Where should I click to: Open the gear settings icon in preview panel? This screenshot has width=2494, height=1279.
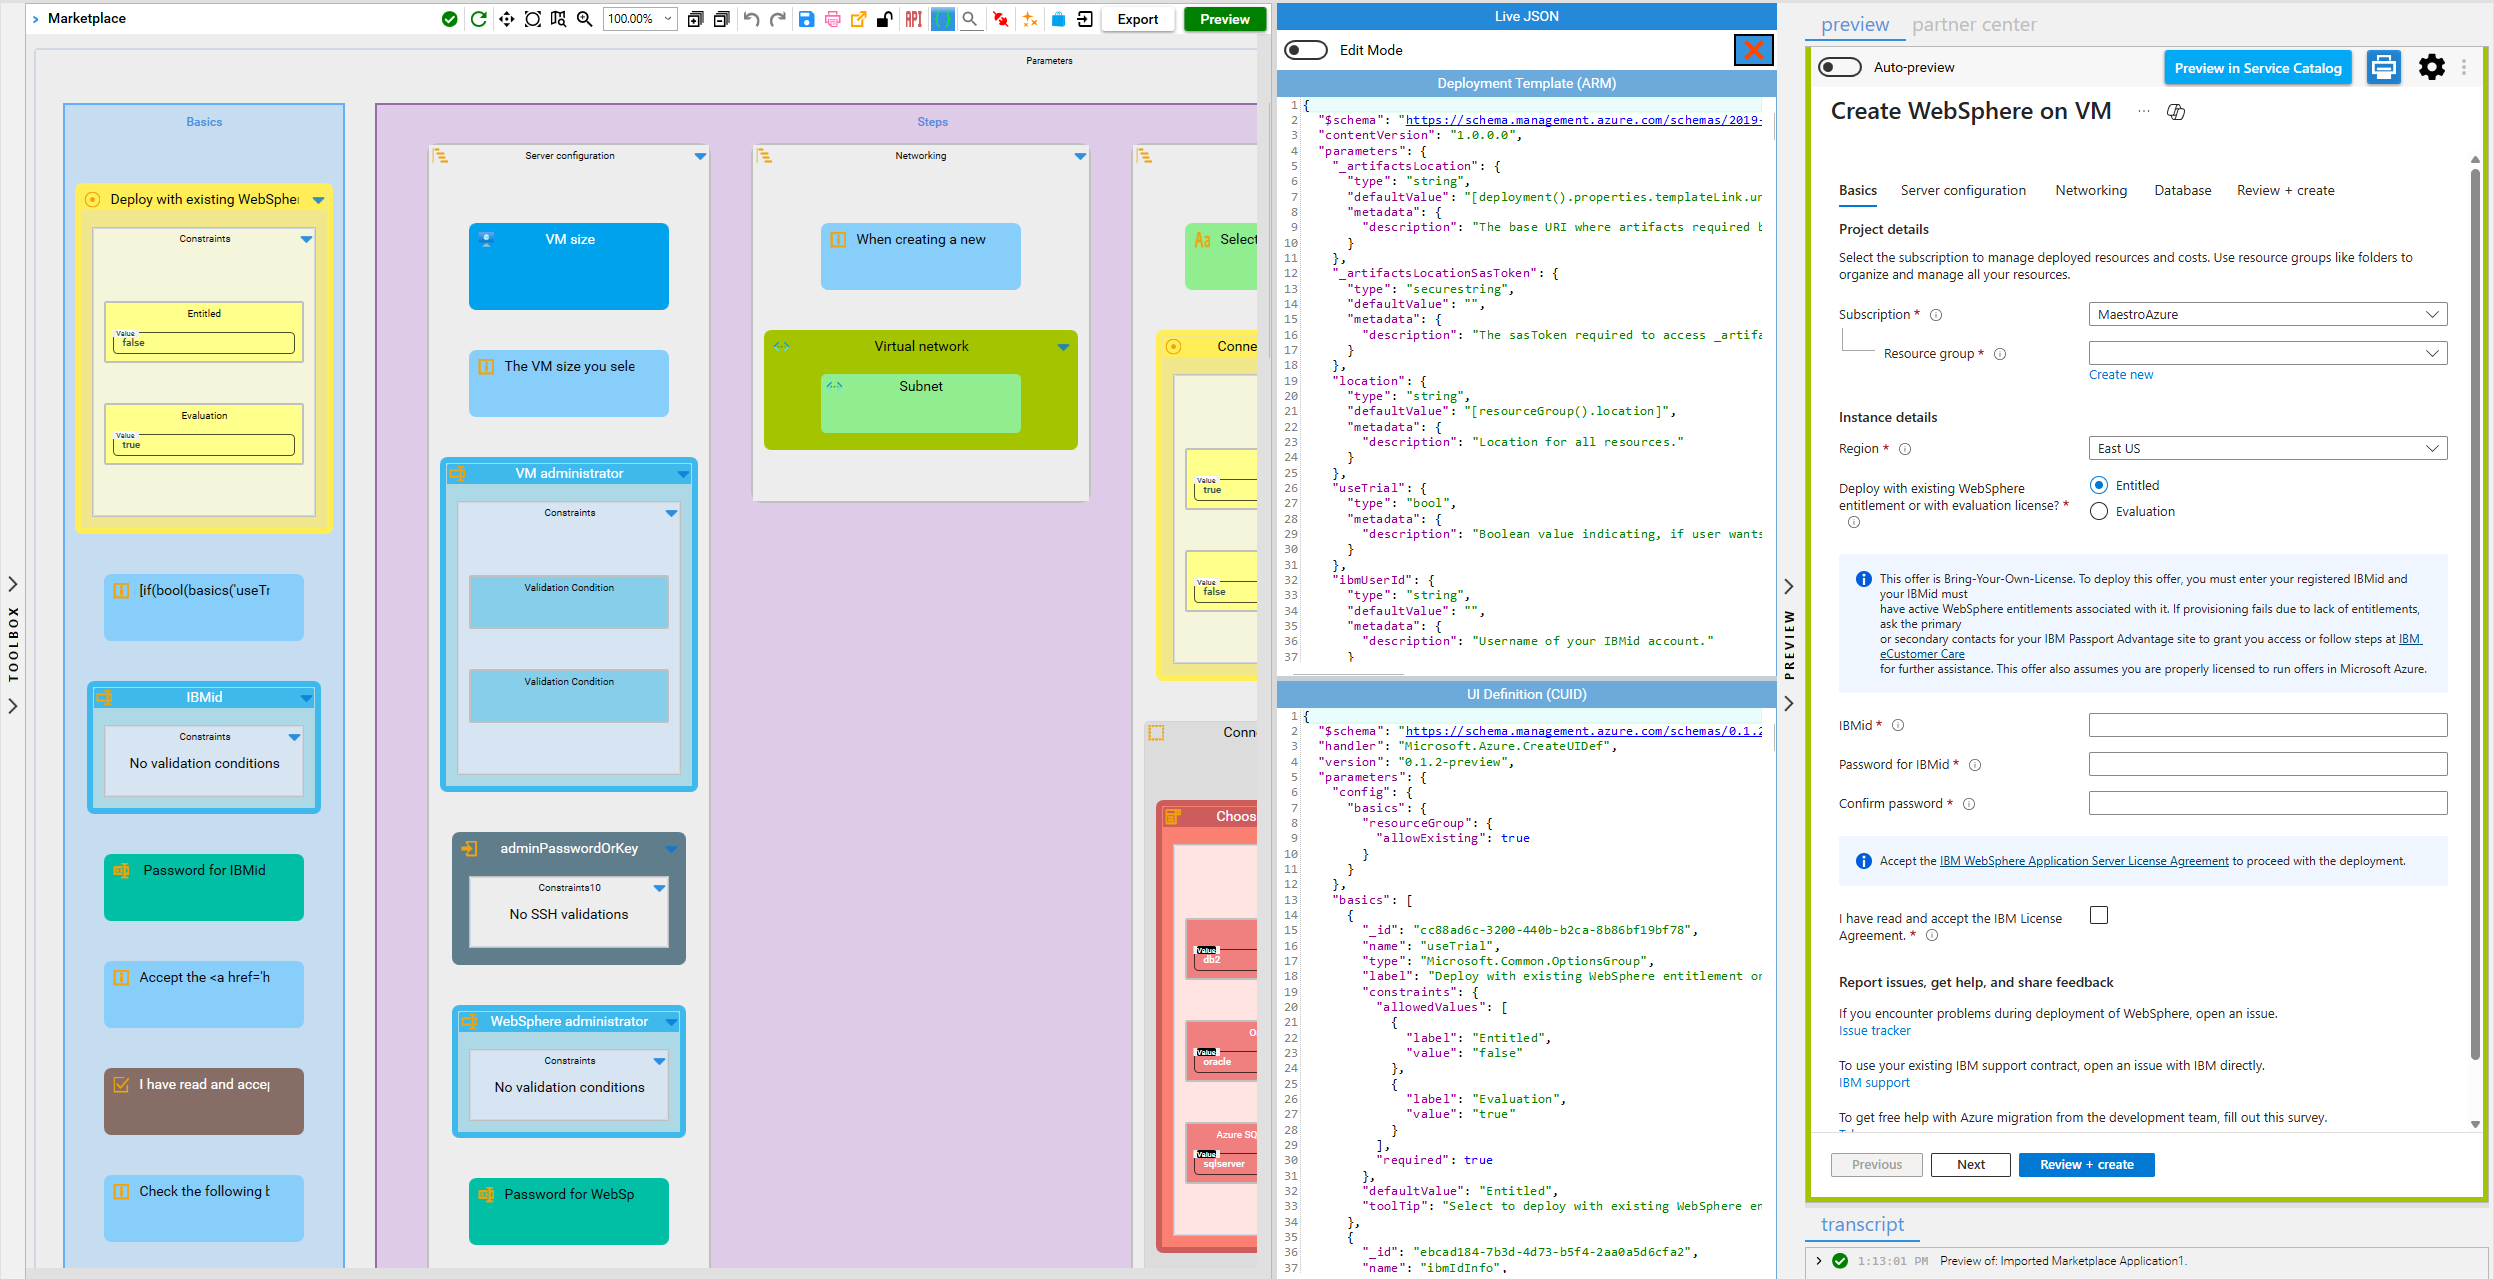point(2431,67)
